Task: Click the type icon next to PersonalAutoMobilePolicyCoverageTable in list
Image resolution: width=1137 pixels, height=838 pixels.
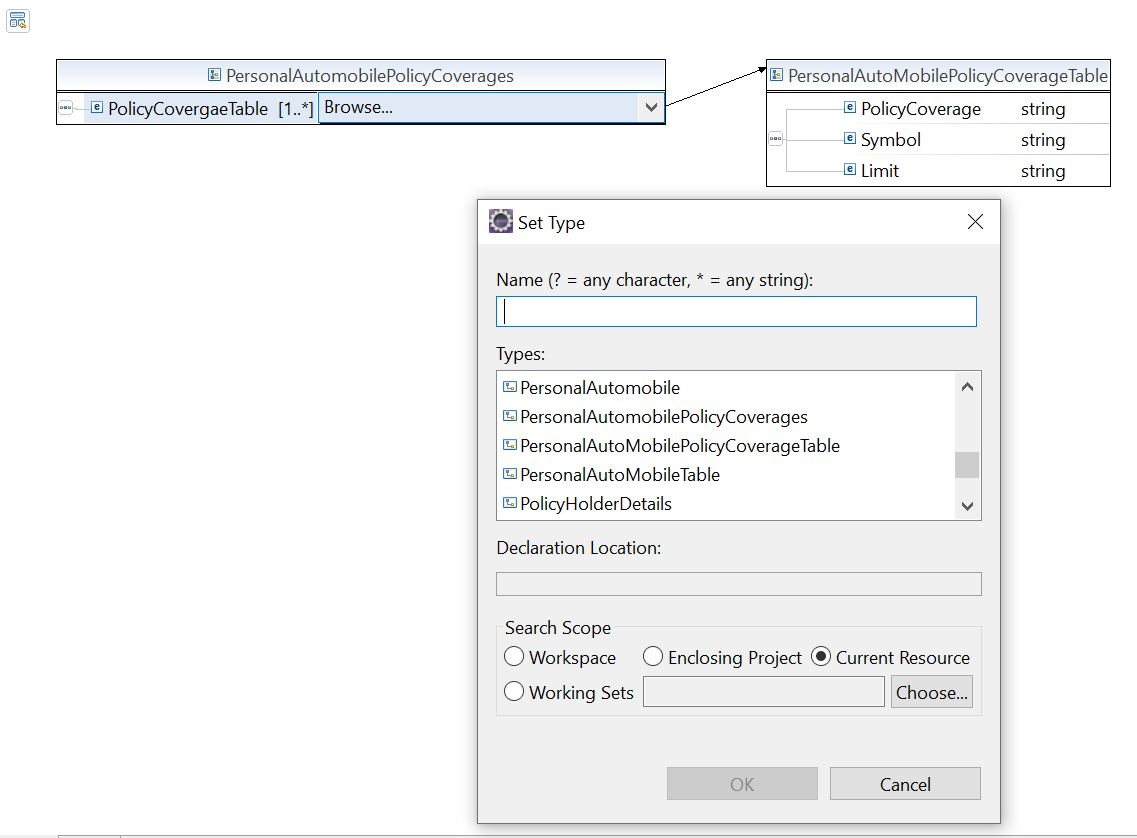Action: click(x=510, y=445)
